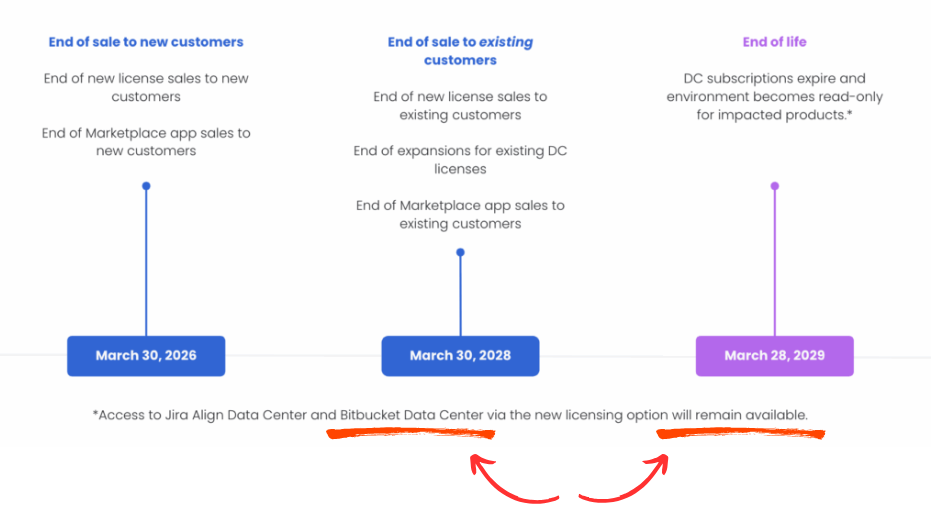Screen dimensions: 931x519
Task: Select the blue dot above March 30, 2026
Action: point(146,186)
